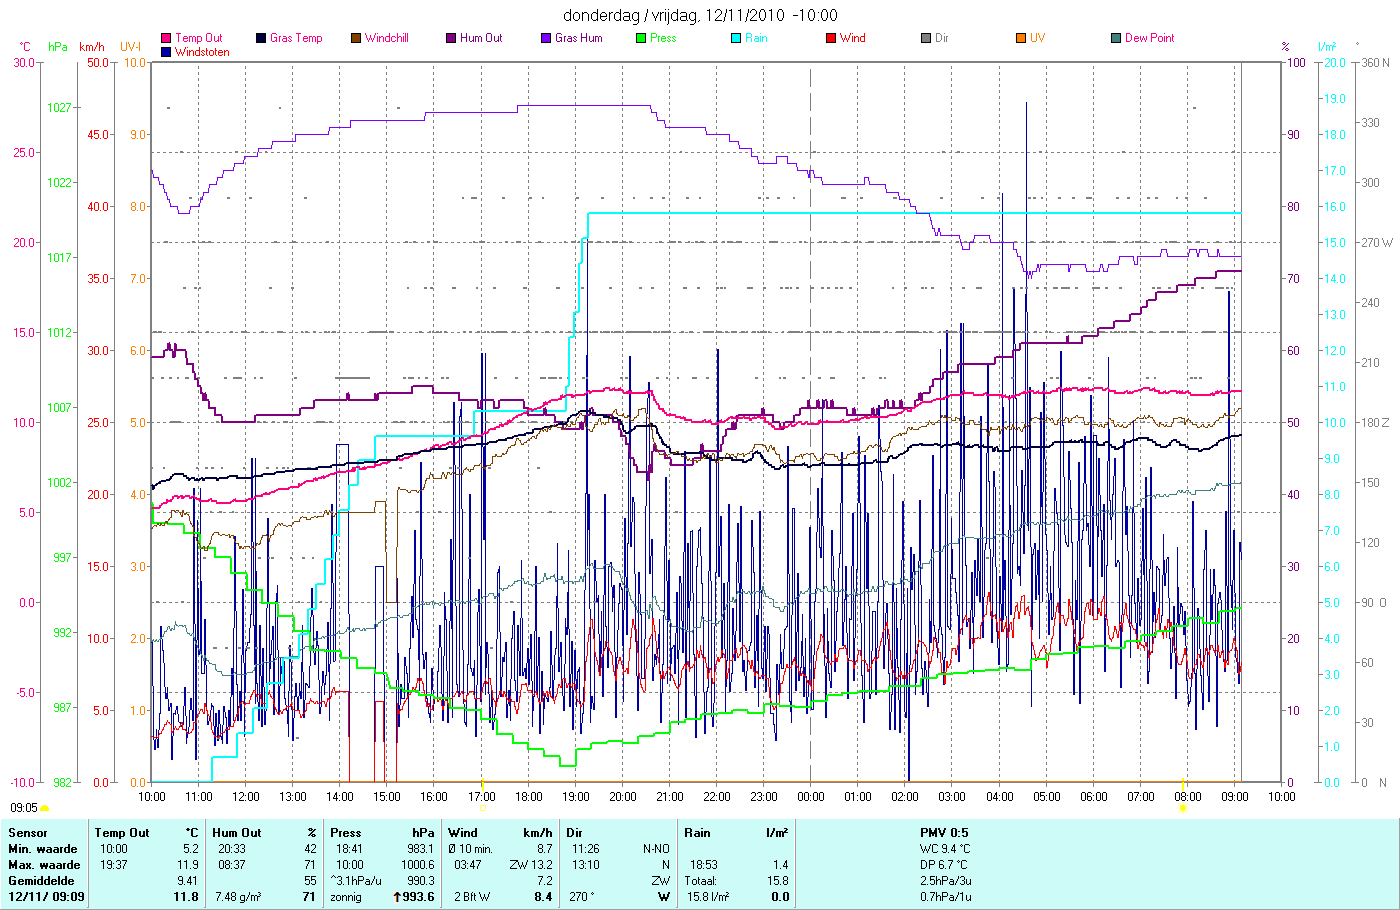Image resolution: width=1400 pixels, height=910 pixels.
Task: Click the Rain column header in statistics
Action: point(697,832)
